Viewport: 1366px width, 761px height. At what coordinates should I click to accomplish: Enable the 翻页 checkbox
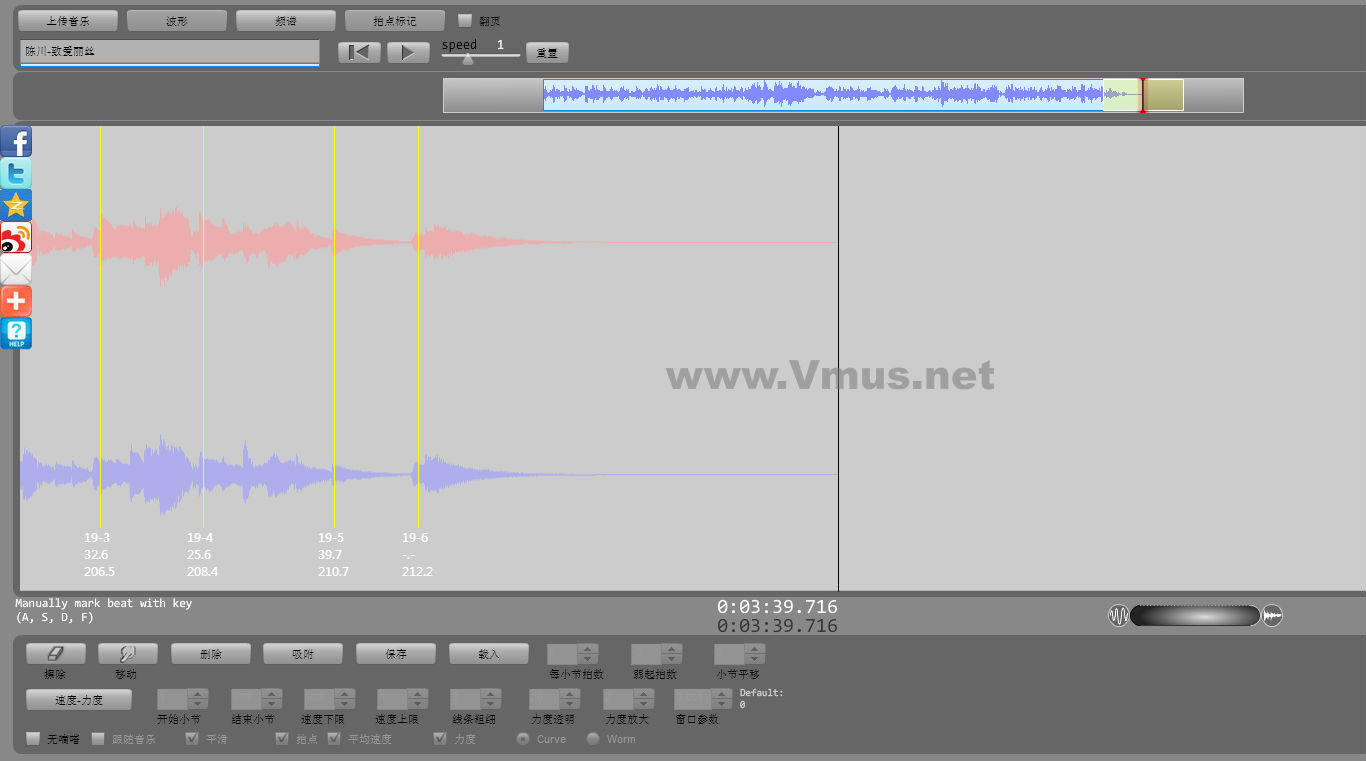[x=465, y=20]
